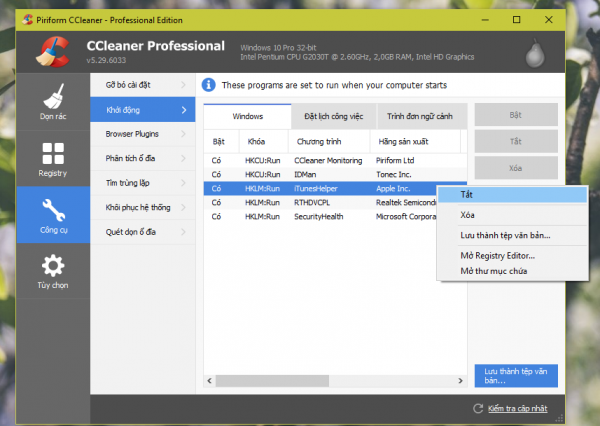Viewport: 600px width, 426px height.
Task: Click blue Lưu thành tệp văn bản button
Action: point(516,376)
